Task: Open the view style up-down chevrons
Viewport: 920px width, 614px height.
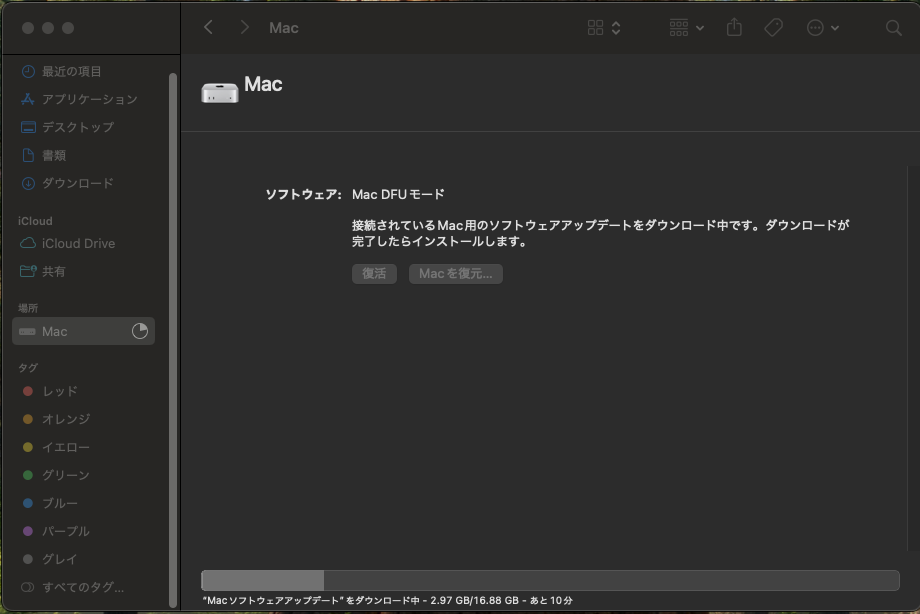Action: click(616, 28)
